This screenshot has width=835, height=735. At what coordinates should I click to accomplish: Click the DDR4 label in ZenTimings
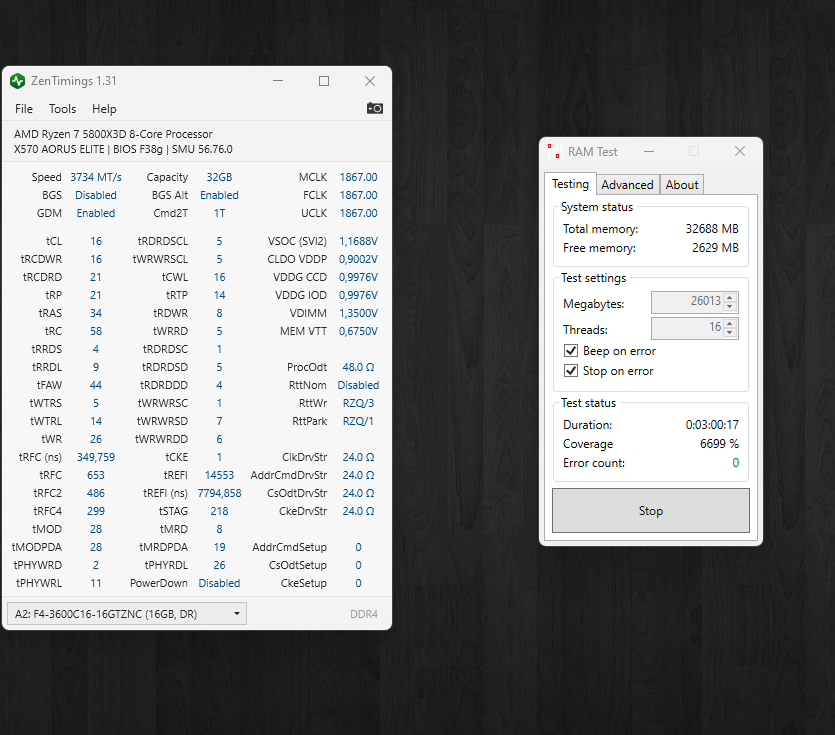coord(364,614)
